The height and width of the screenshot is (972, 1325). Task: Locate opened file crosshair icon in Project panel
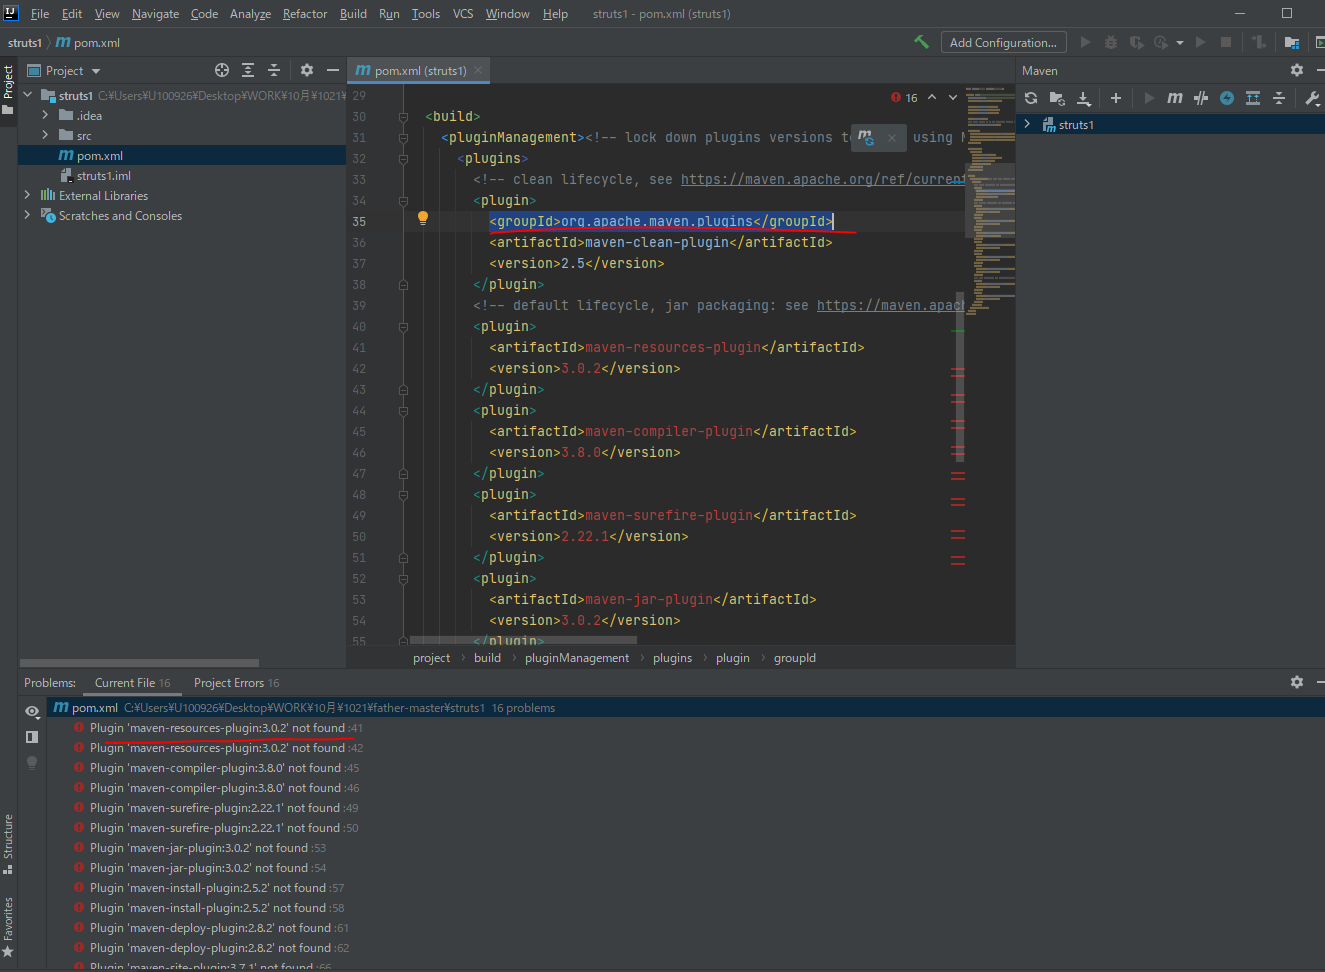pyautogui.click(x=222, y=70)
